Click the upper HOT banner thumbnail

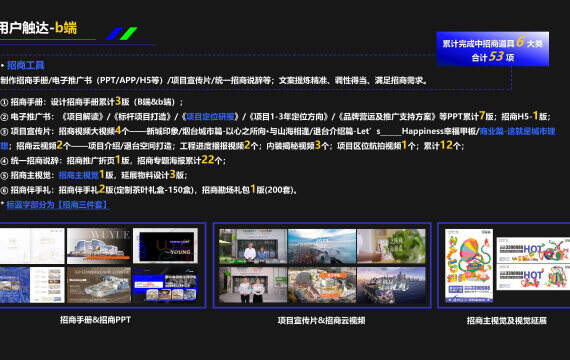533,250
